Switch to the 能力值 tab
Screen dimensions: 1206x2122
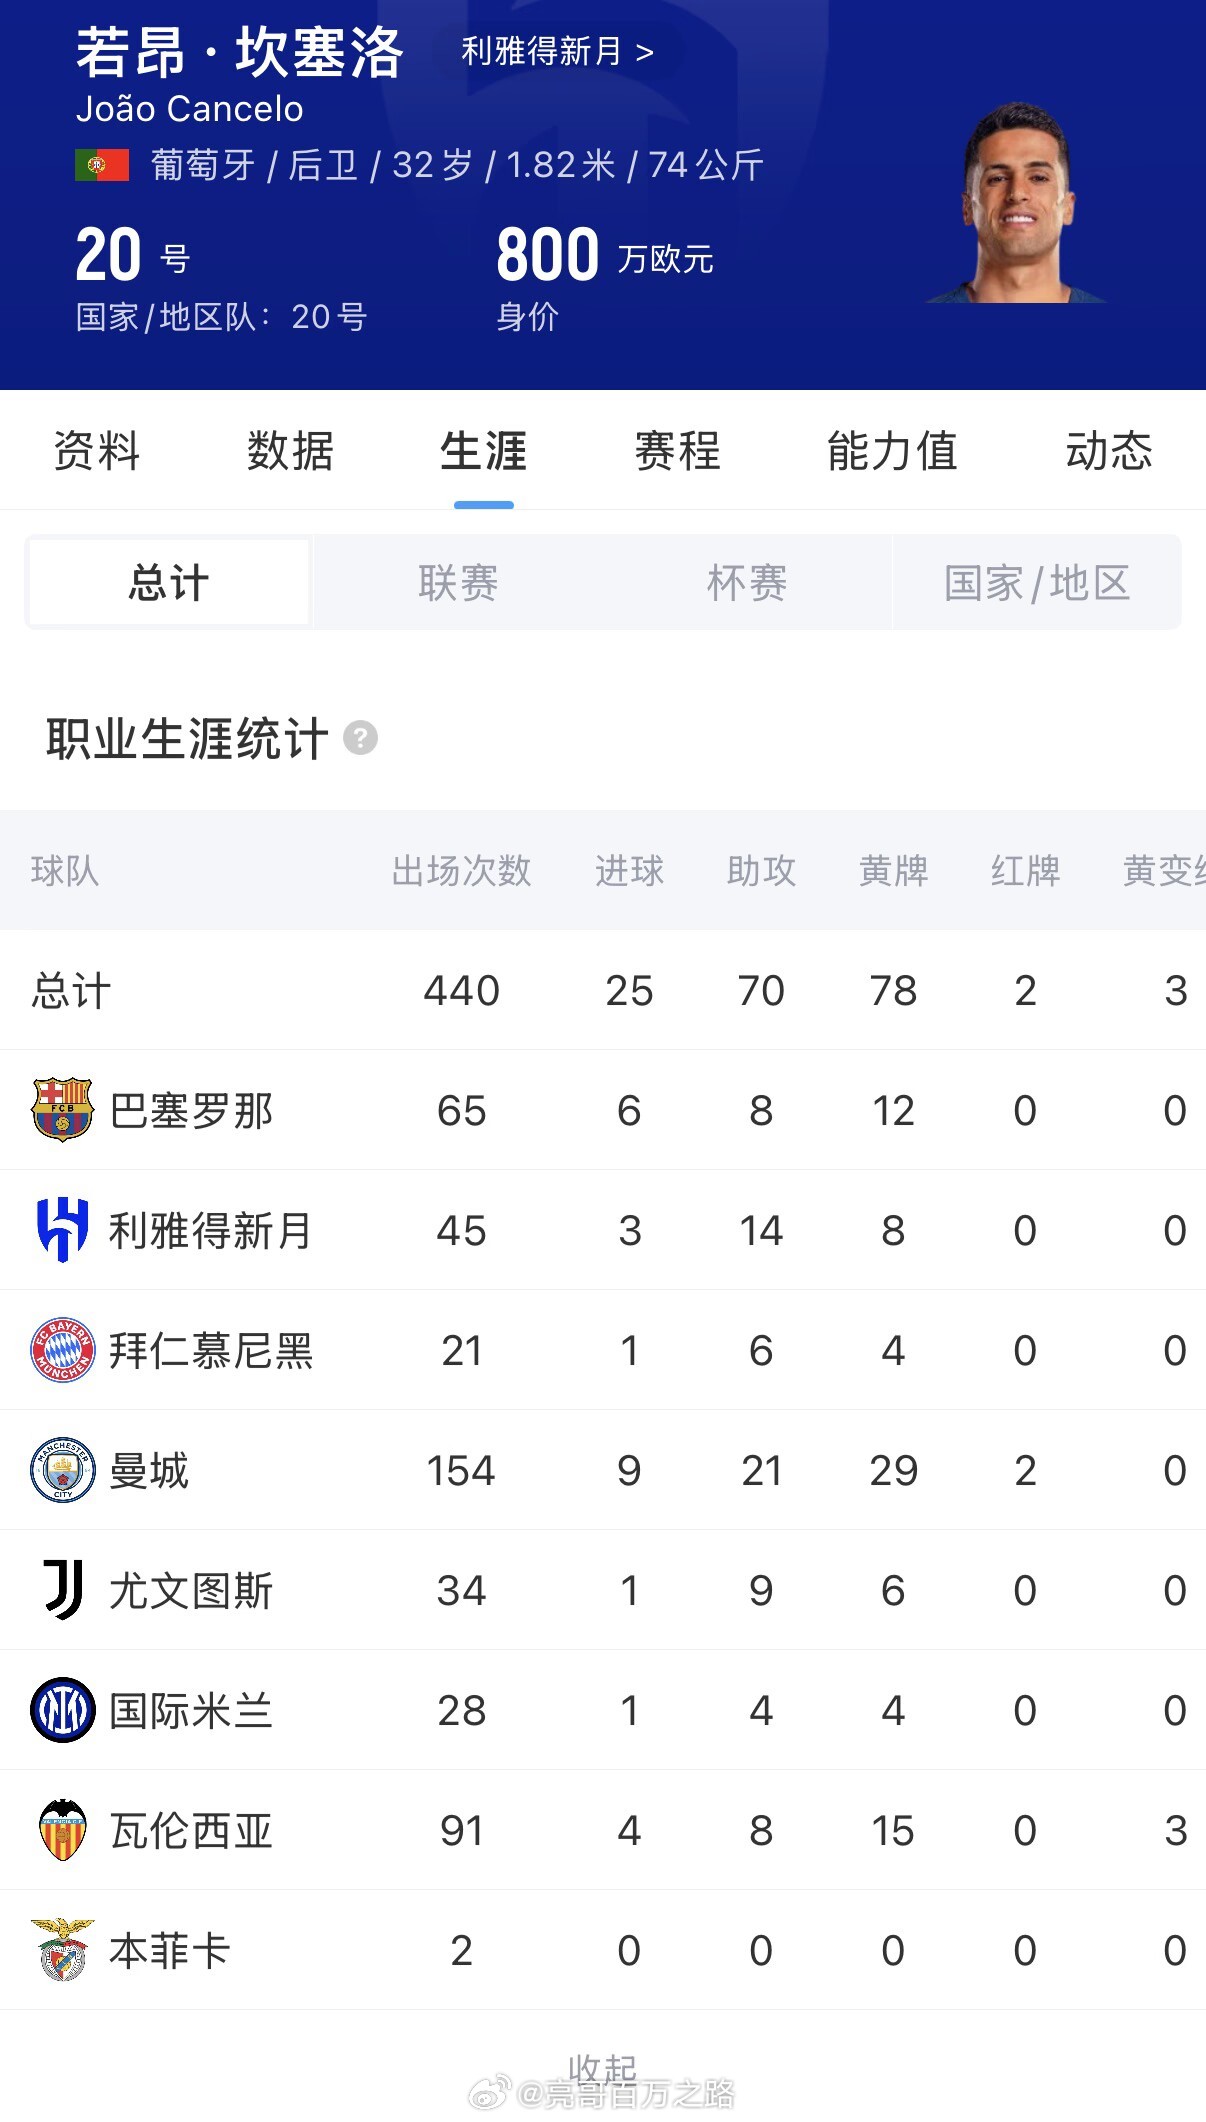892,450
